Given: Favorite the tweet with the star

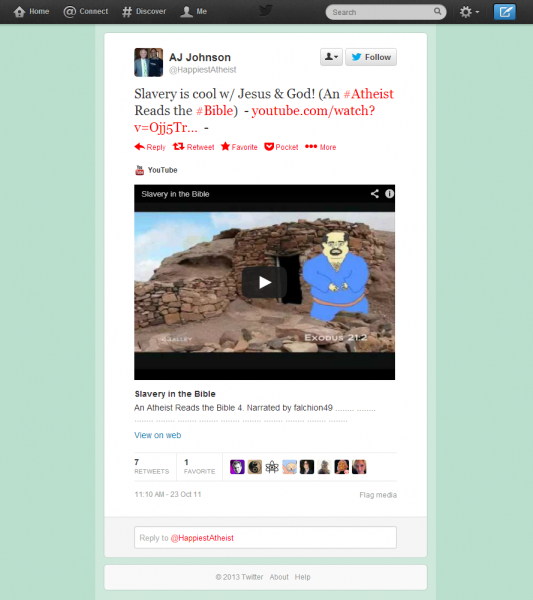Looking at the screenshot, I should click(x=239, y=147).
